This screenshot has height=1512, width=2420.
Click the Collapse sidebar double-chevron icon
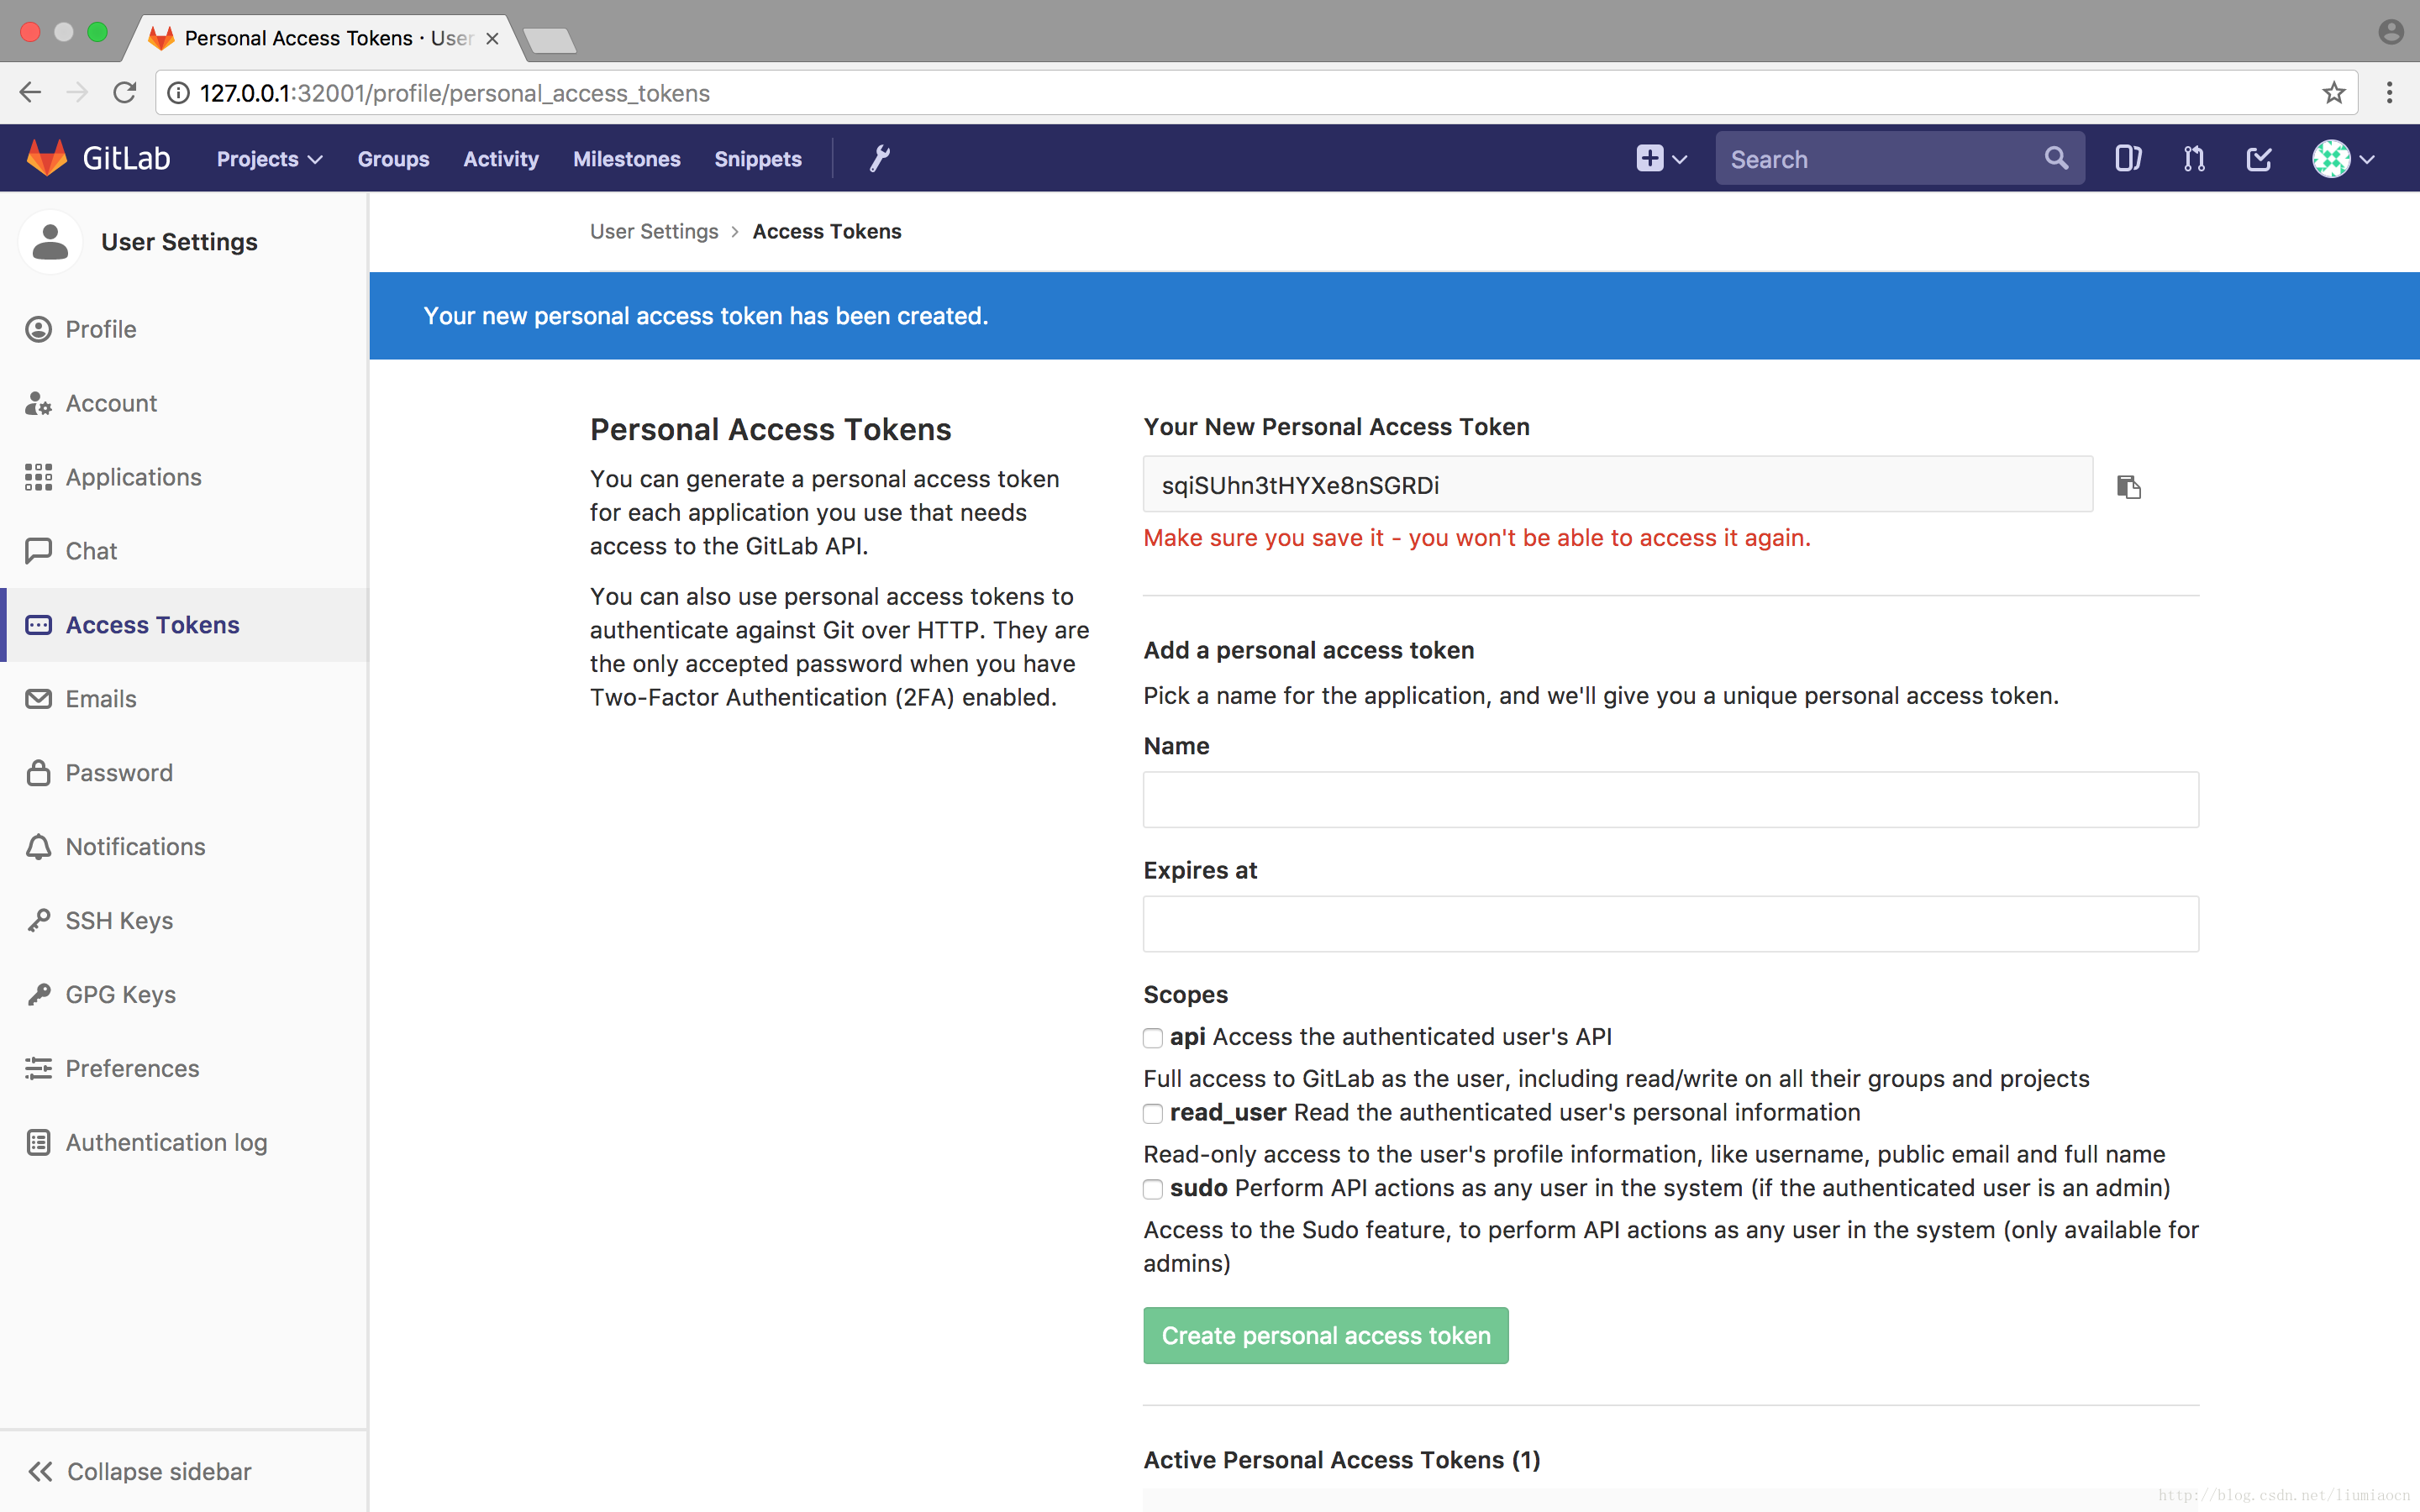pyautogui.click(x=40, y=1471)
